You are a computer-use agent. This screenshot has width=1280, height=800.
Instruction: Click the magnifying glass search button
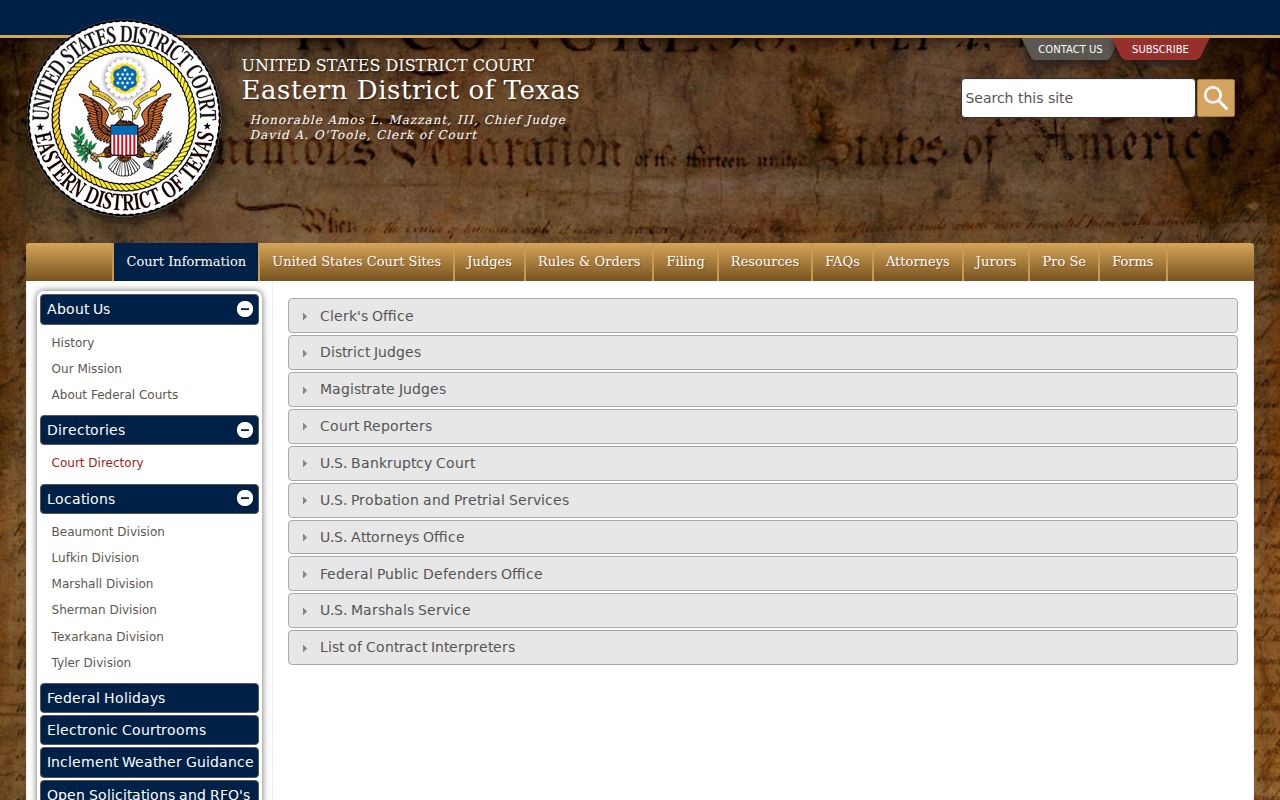click(1216, 98)
